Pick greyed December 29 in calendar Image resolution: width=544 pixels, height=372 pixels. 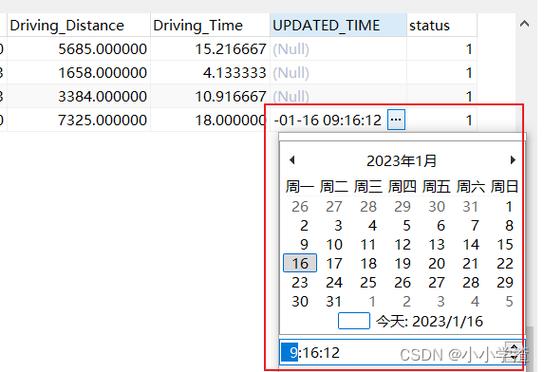[x=402, y=206]
